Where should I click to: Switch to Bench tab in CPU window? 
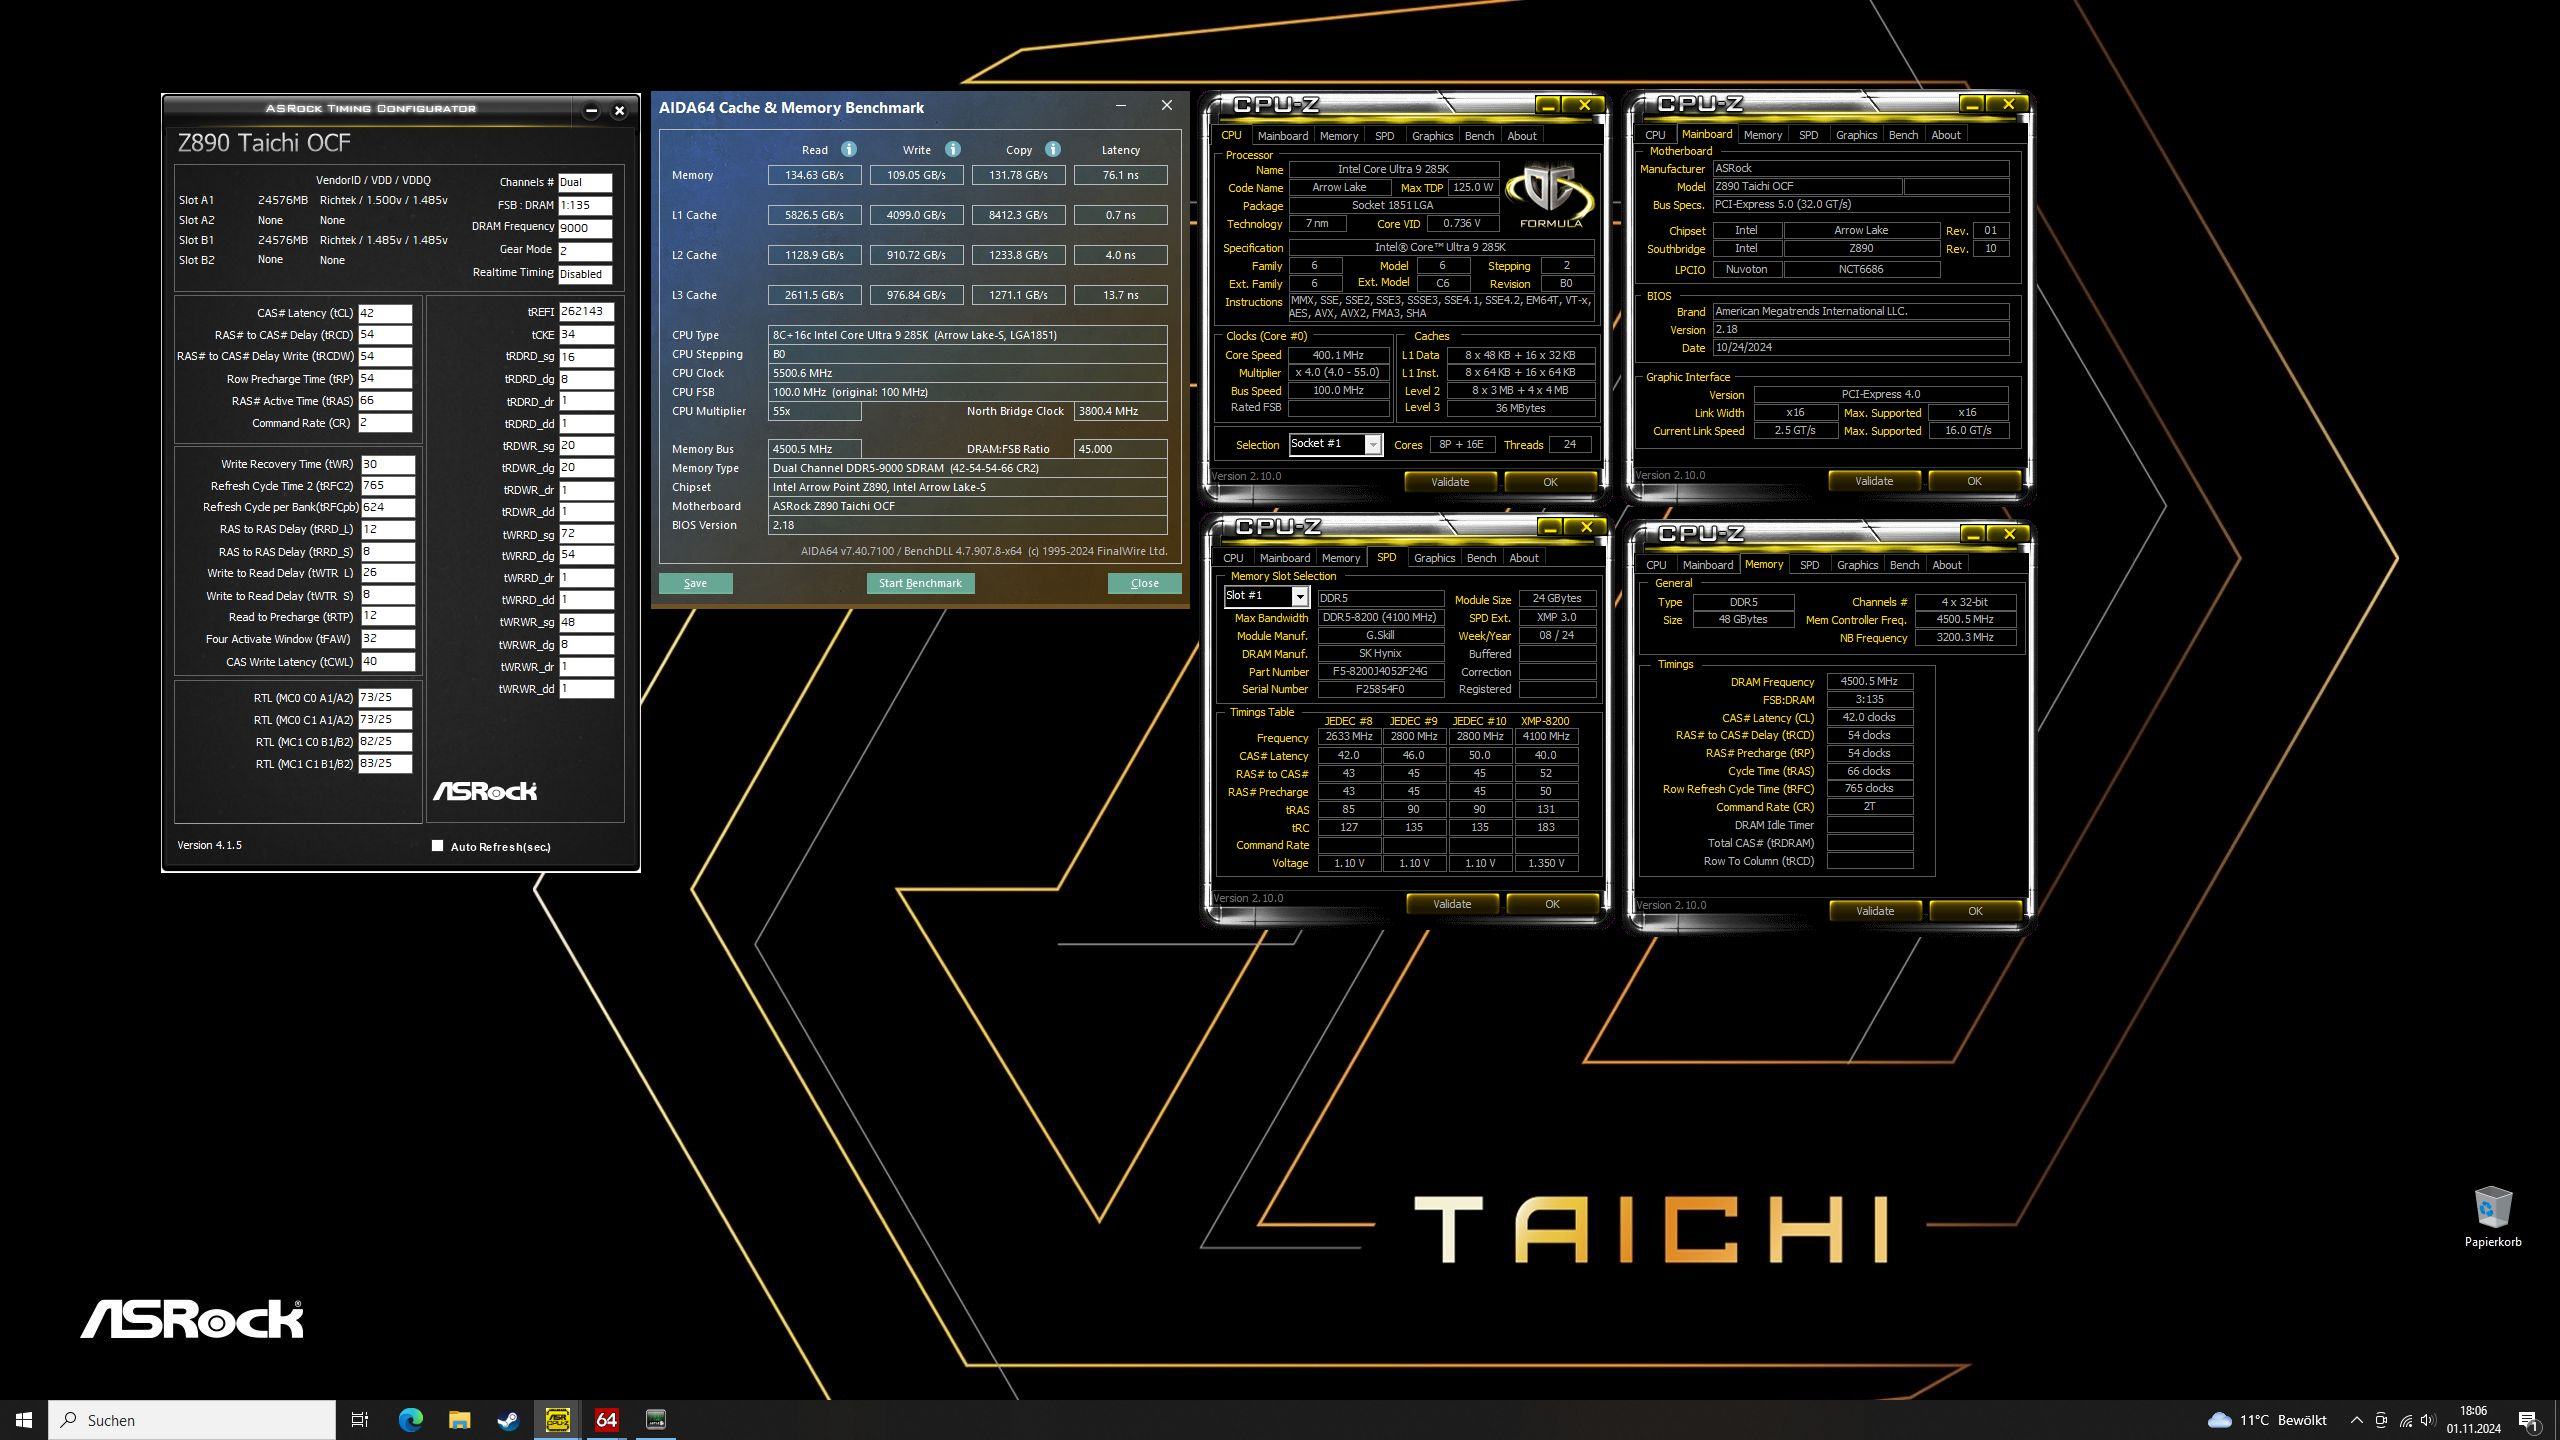(x=1479, y=136)
